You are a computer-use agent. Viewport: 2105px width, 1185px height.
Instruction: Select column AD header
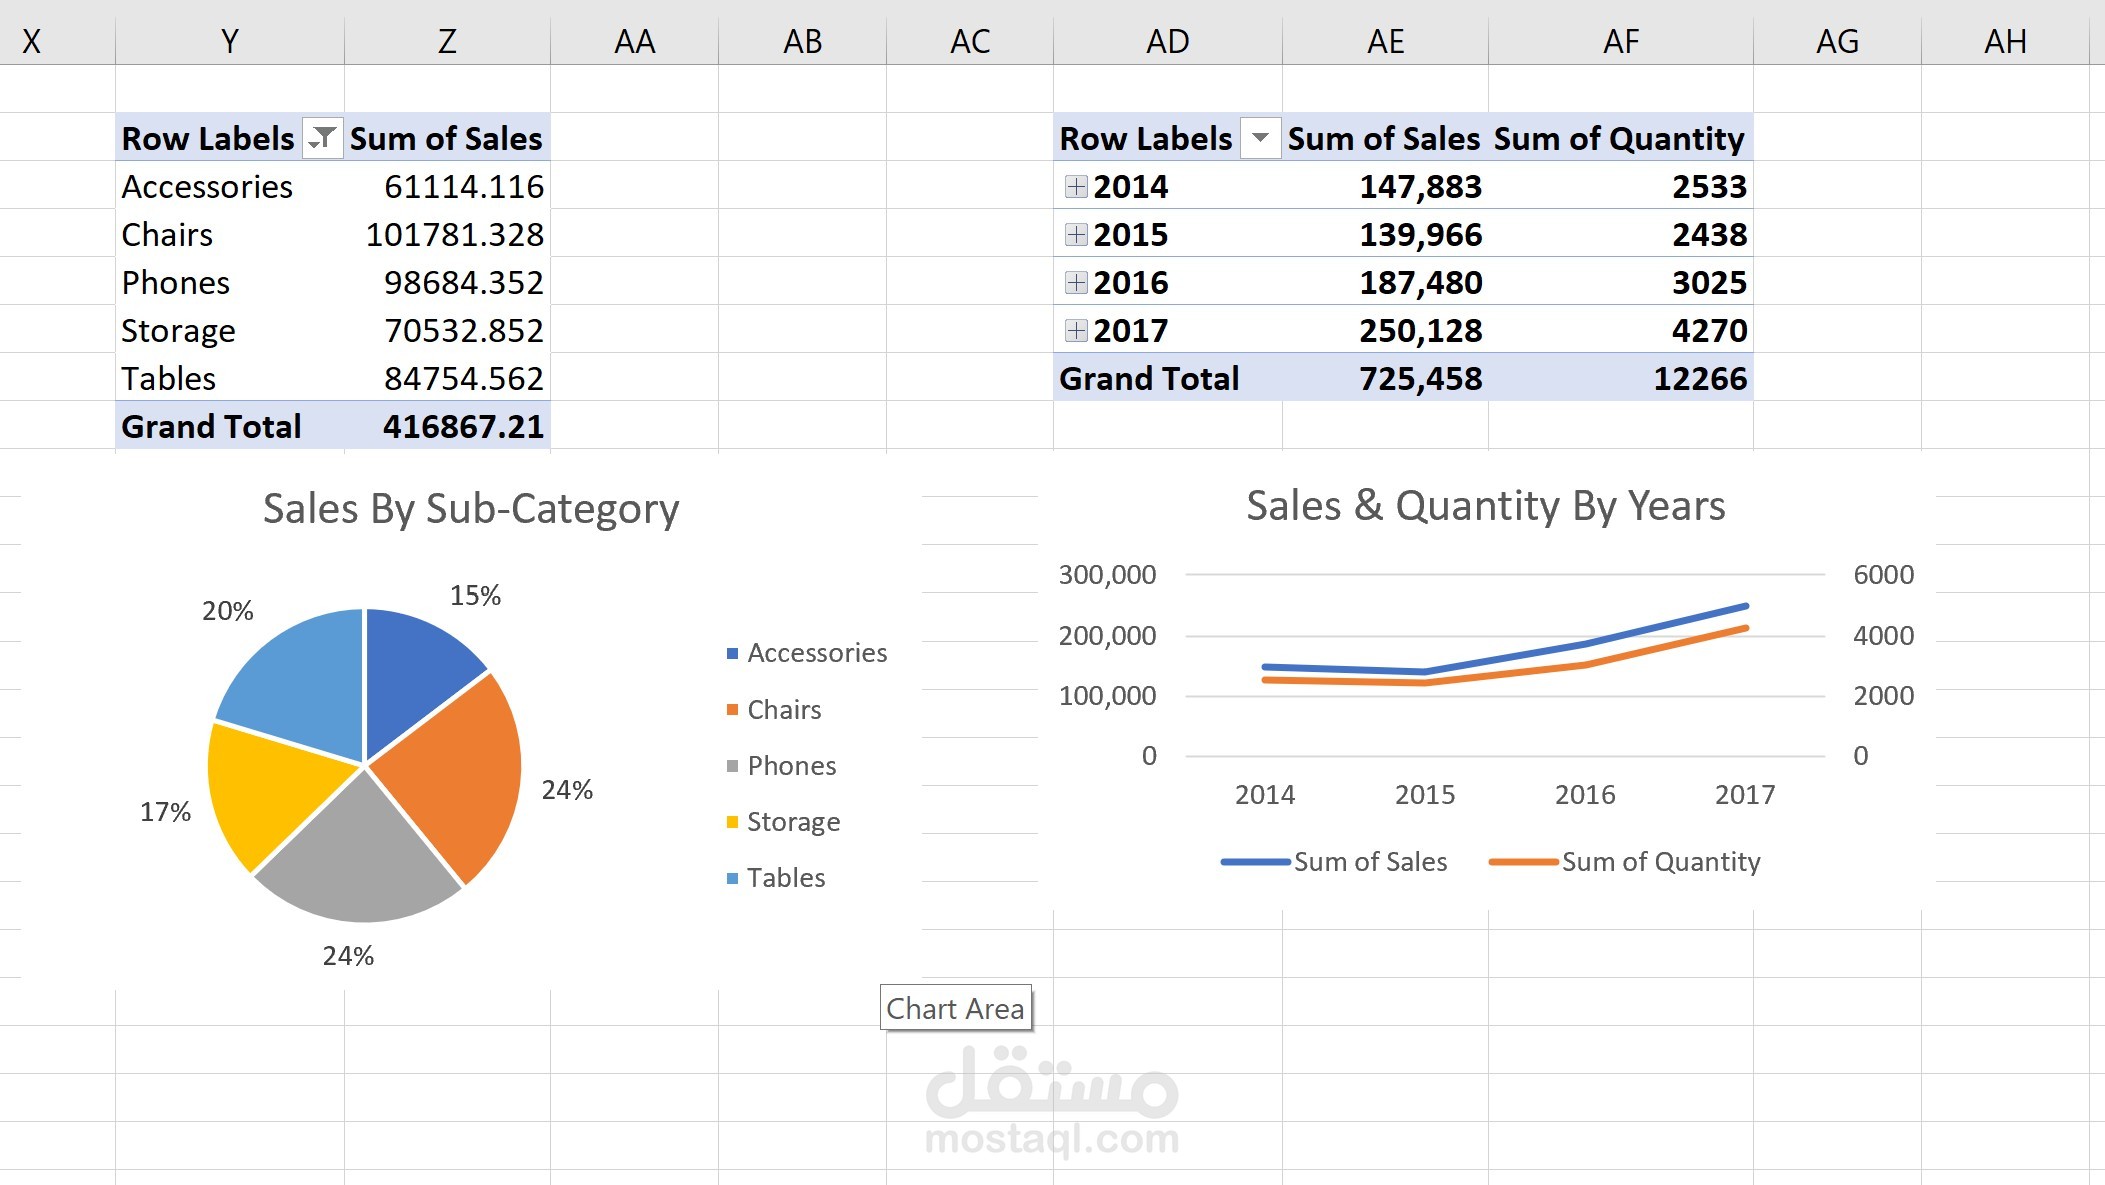pos(1167,41)
